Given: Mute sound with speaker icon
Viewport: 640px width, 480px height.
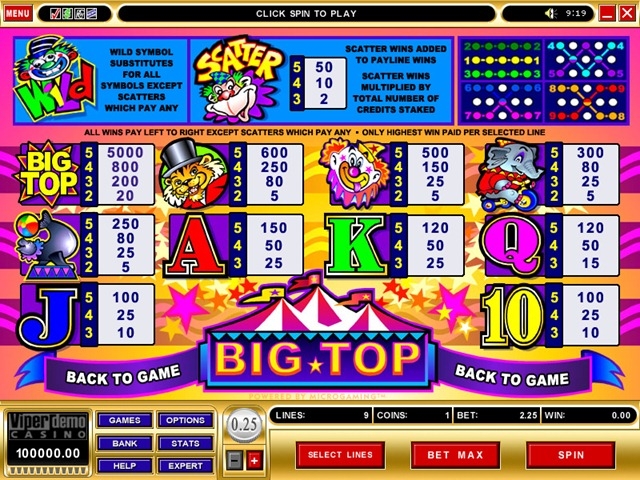Looking at the screenshot, I should click(x=551, y=13).
